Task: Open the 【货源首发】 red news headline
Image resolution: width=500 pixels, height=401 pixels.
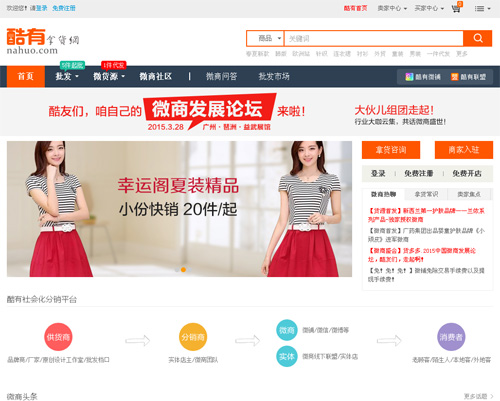Action: [426, 215]
